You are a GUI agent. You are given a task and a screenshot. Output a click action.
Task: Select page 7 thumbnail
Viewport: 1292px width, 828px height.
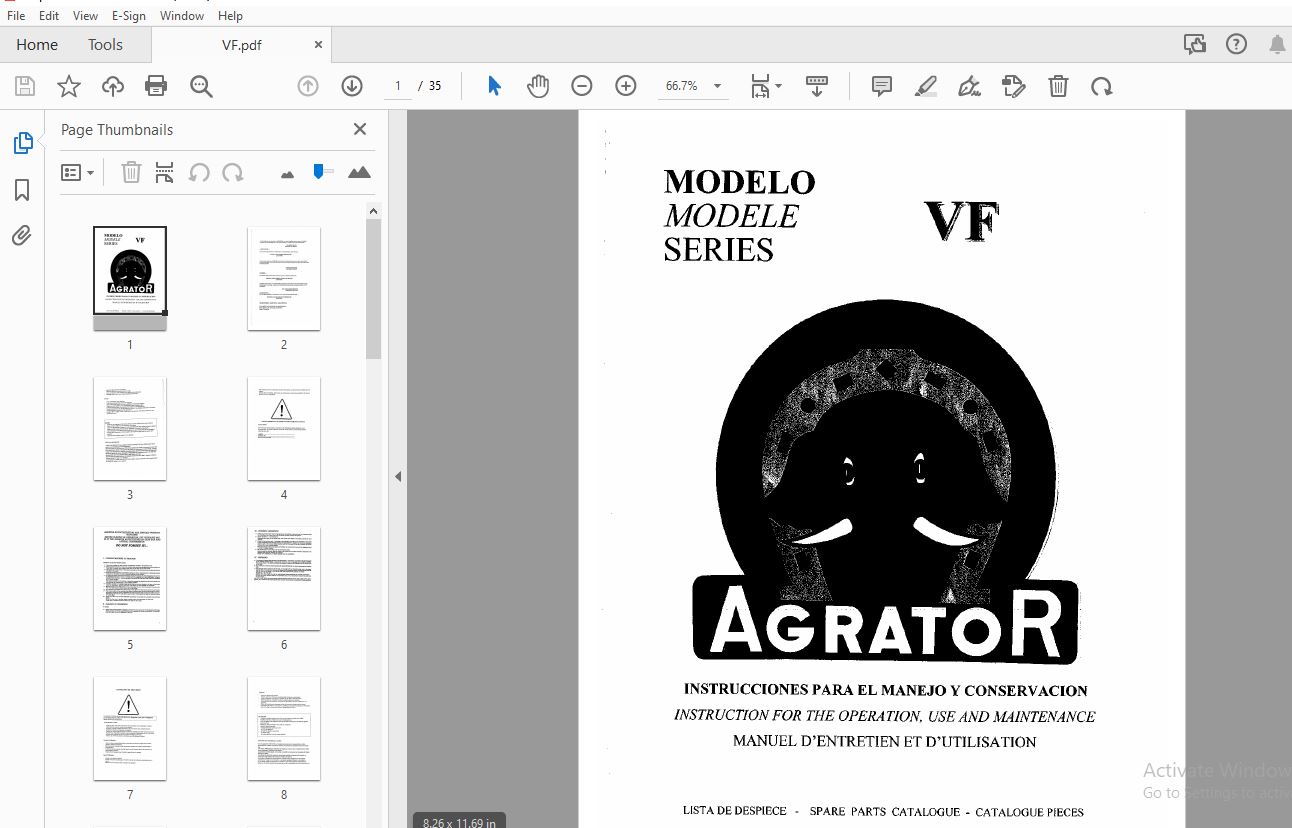pyautogui.click(x=130, y=728)
